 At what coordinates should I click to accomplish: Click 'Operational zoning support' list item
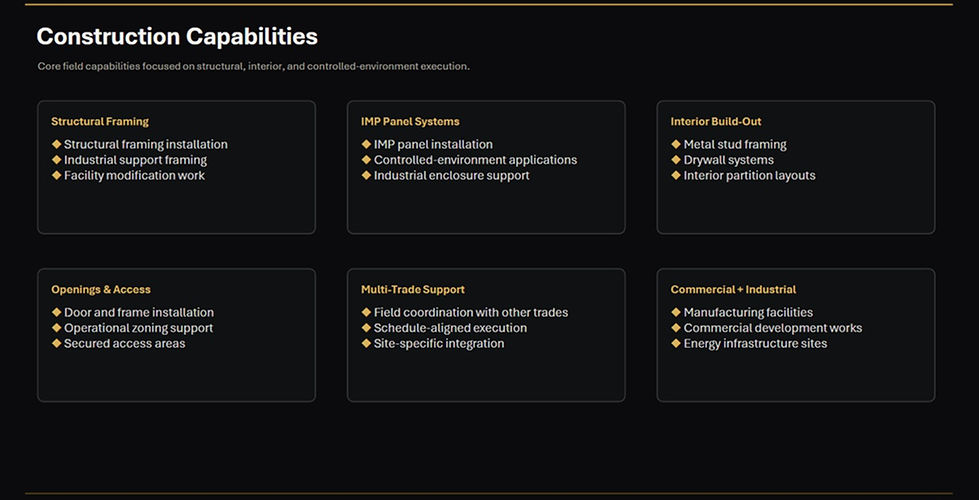(138, 328)
